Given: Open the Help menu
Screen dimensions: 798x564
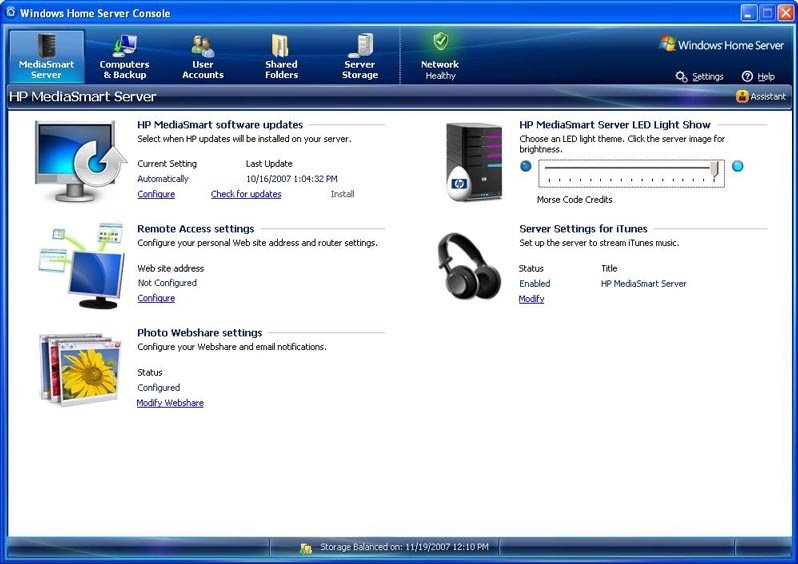Looking at the screenshot, I should point(758,76).
